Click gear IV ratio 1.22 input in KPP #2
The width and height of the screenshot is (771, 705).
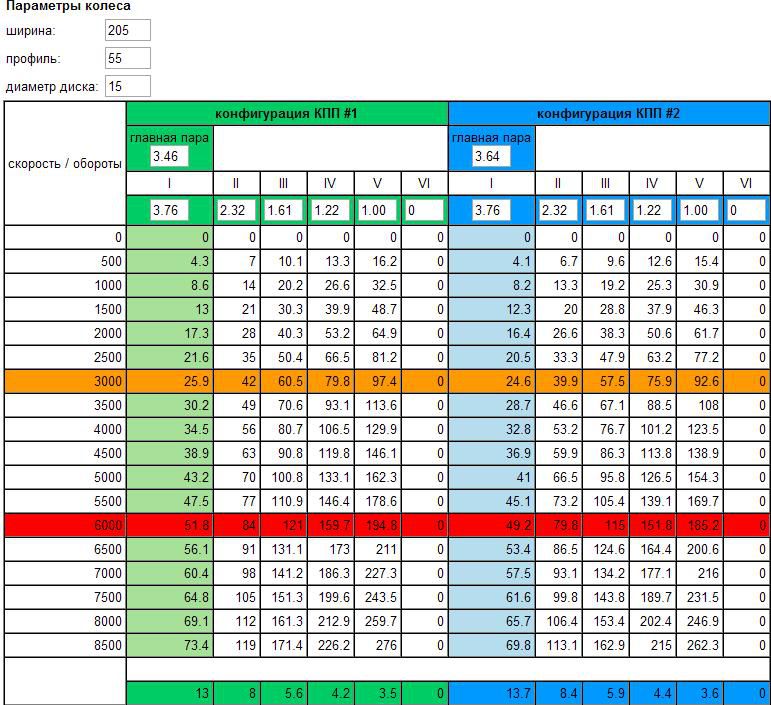(x=652, y=210)
